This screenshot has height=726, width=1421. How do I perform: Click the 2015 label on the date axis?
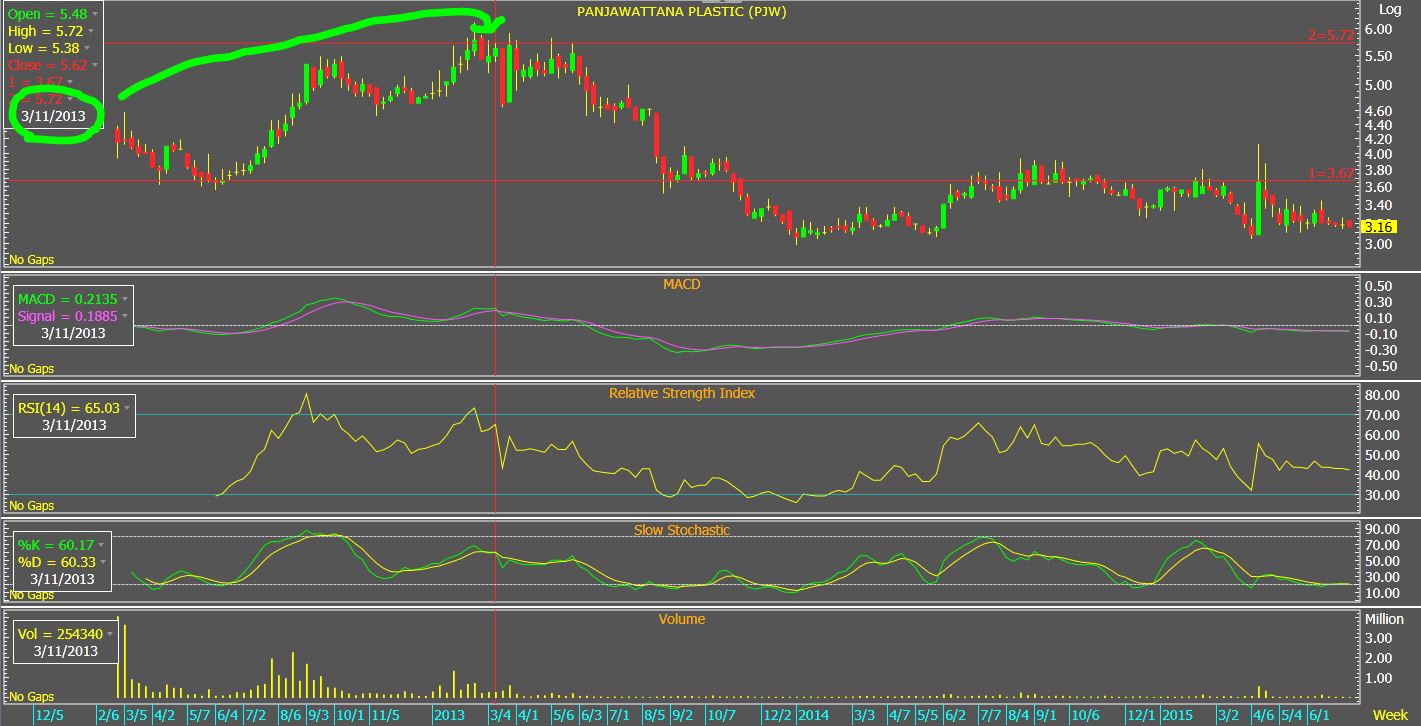tap(1177, 715)
